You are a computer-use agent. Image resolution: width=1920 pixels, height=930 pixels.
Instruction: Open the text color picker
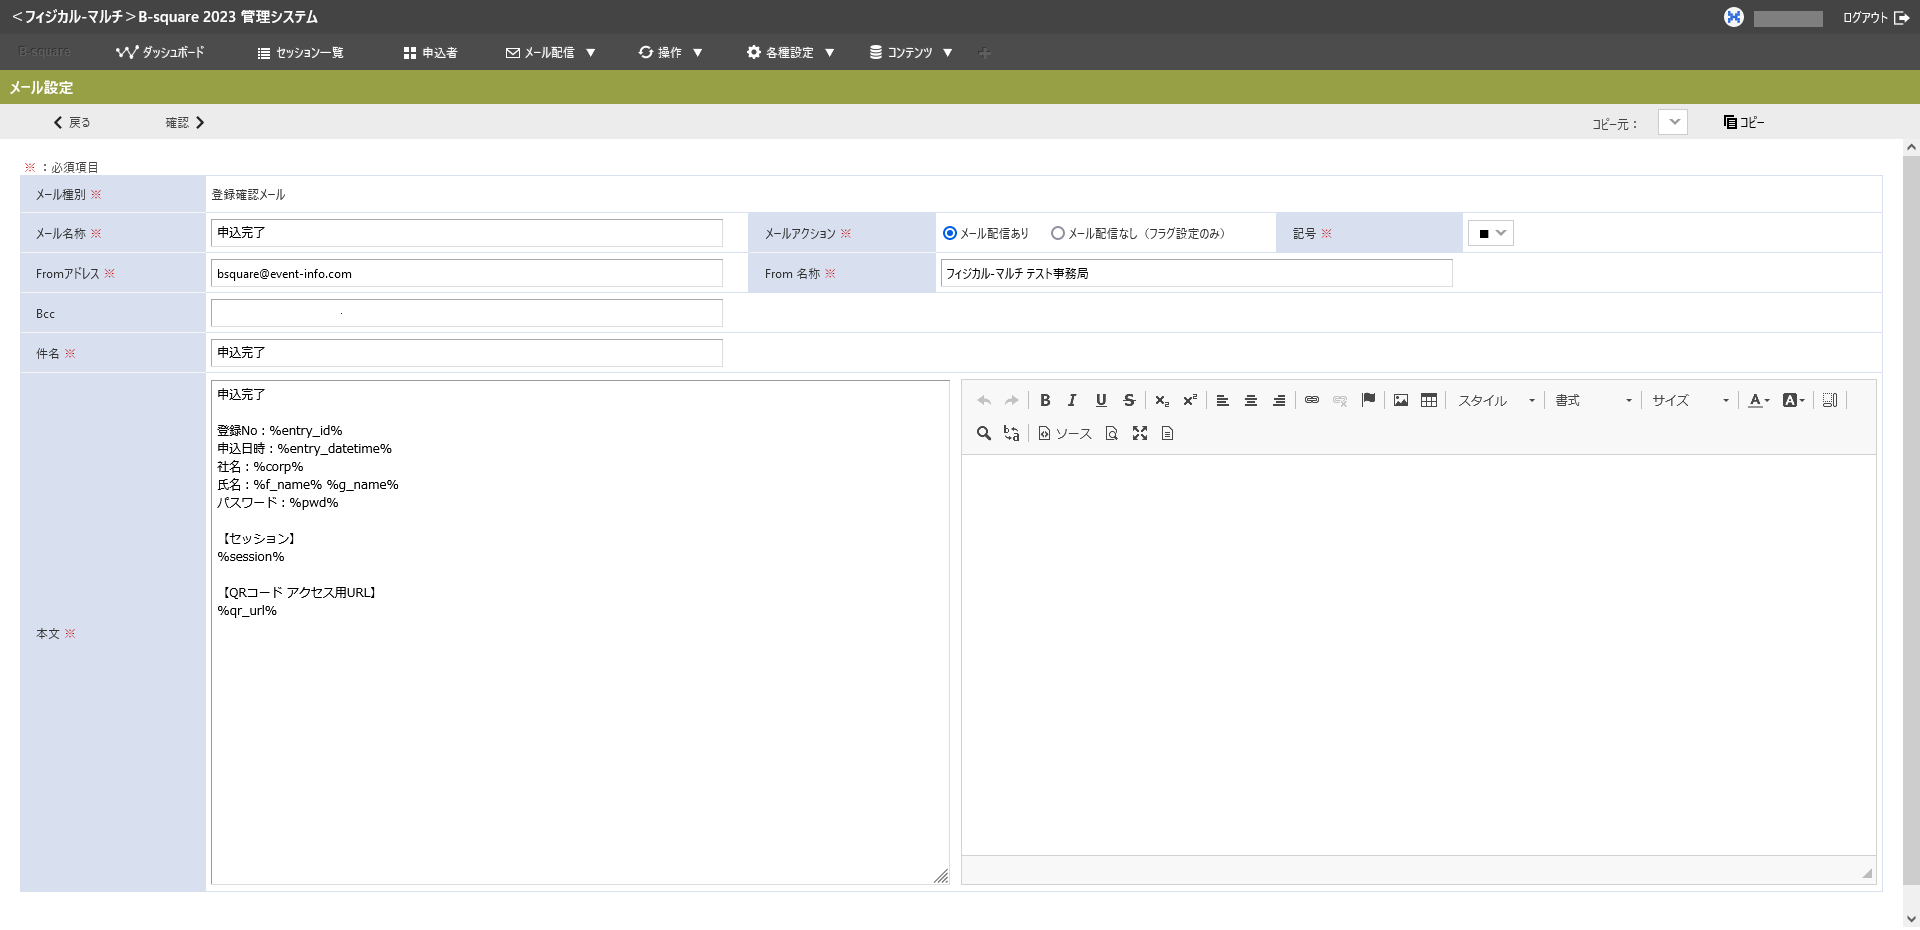pyautogui.click(x=1758, y=400)
